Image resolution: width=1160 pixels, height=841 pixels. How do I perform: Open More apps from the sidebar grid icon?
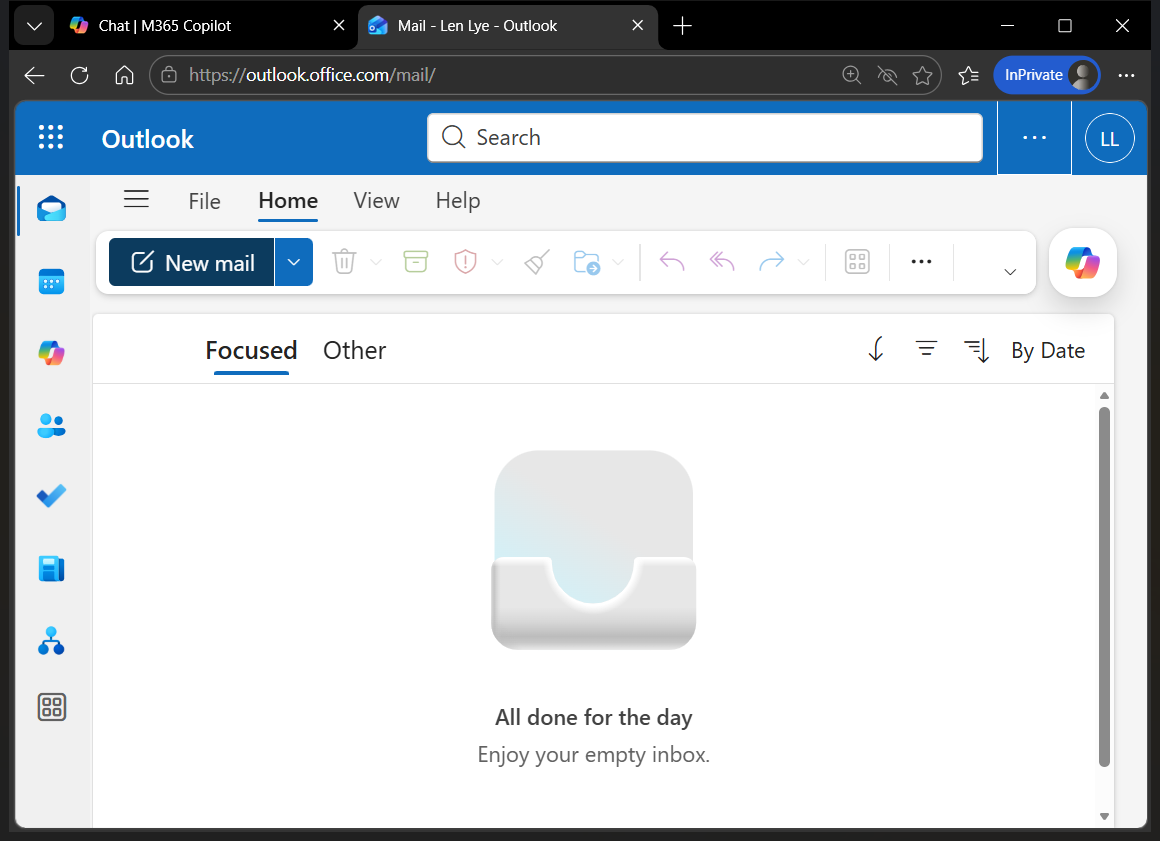(51, 707)
